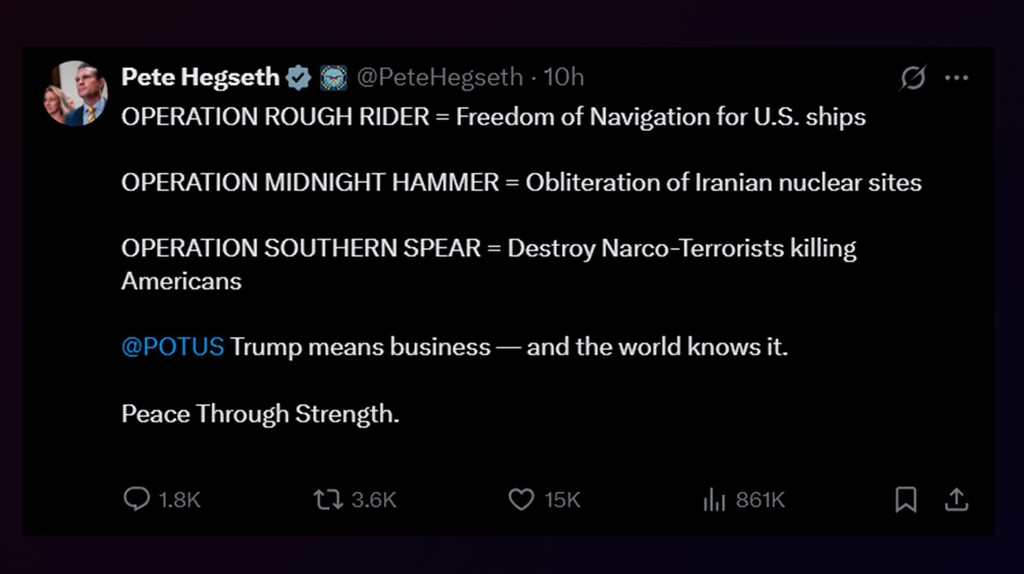Click the 10h post timestamp
The height and width of the screenshot is (574, 1024).
click(x=564, y=77)
